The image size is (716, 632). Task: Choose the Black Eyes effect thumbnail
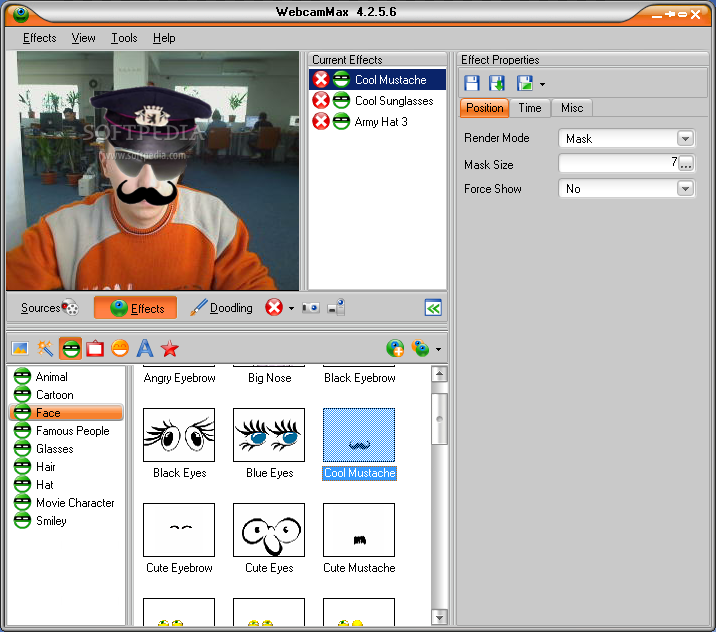tap(179, 435)
